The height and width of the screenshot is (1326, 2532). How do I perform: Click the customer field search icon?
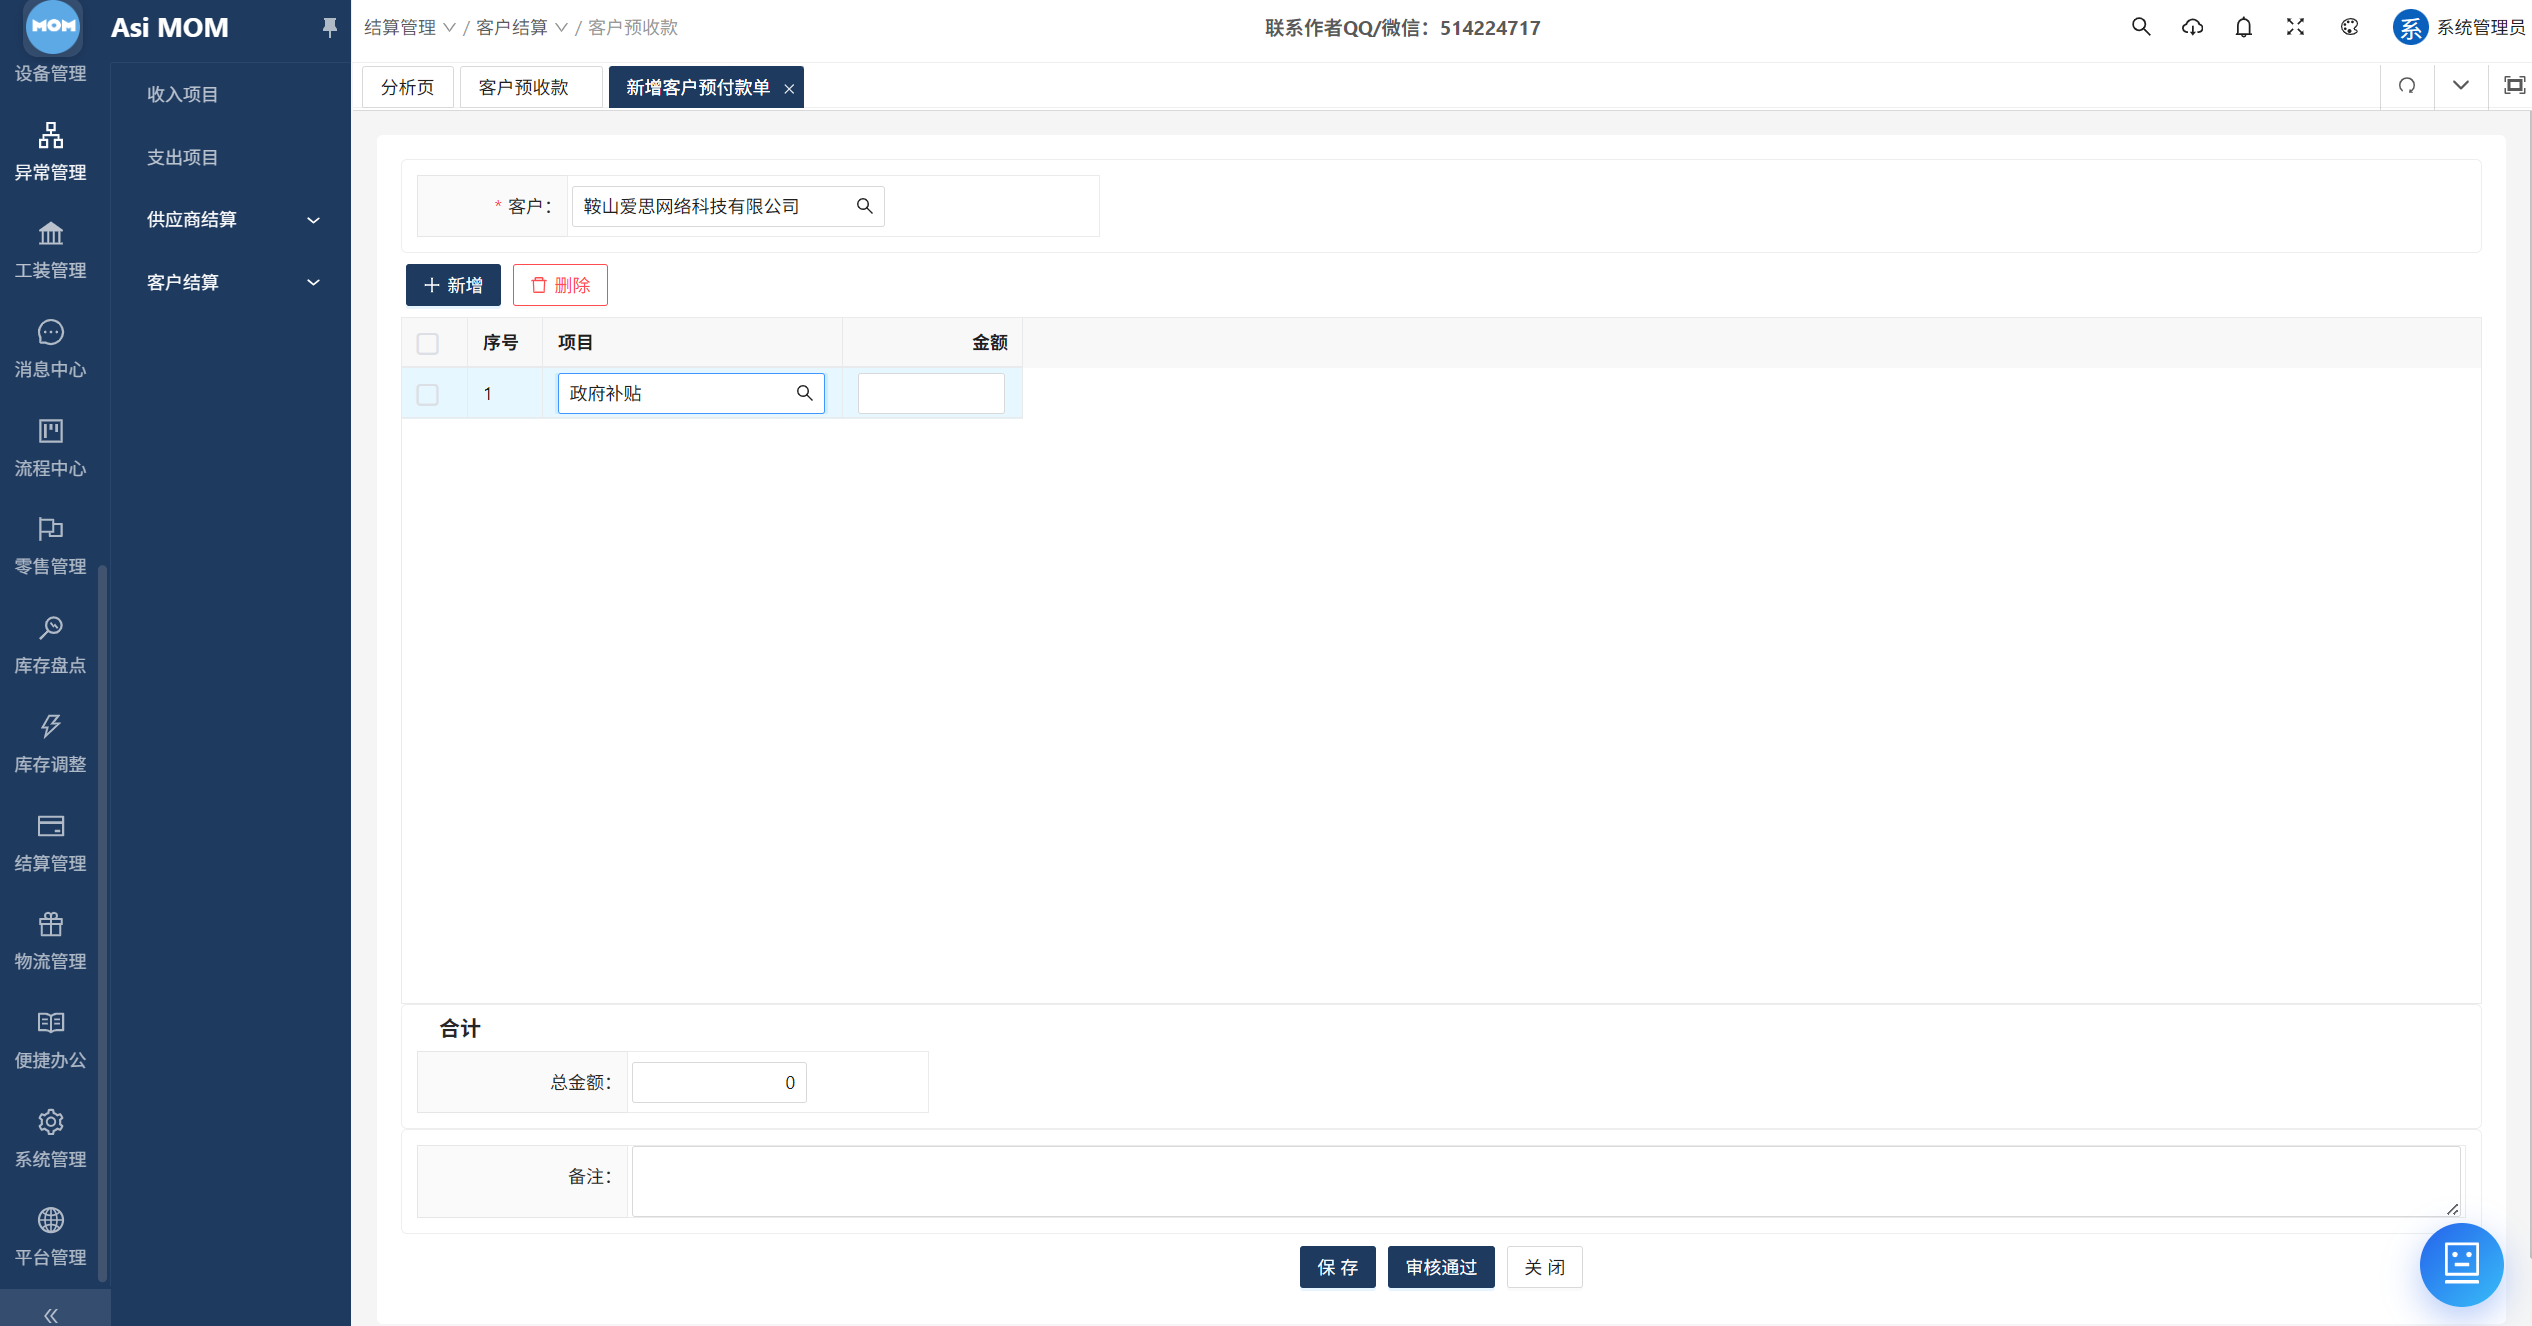tap(865, 206)
